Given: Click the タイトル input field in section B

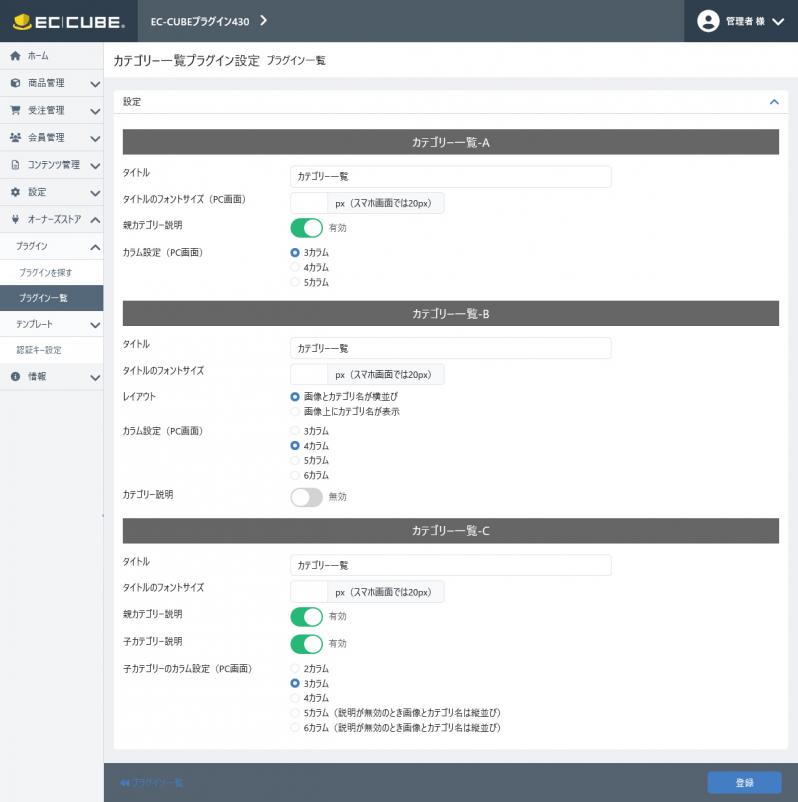Looking at the screenshot, I should (x=451, y=348).
